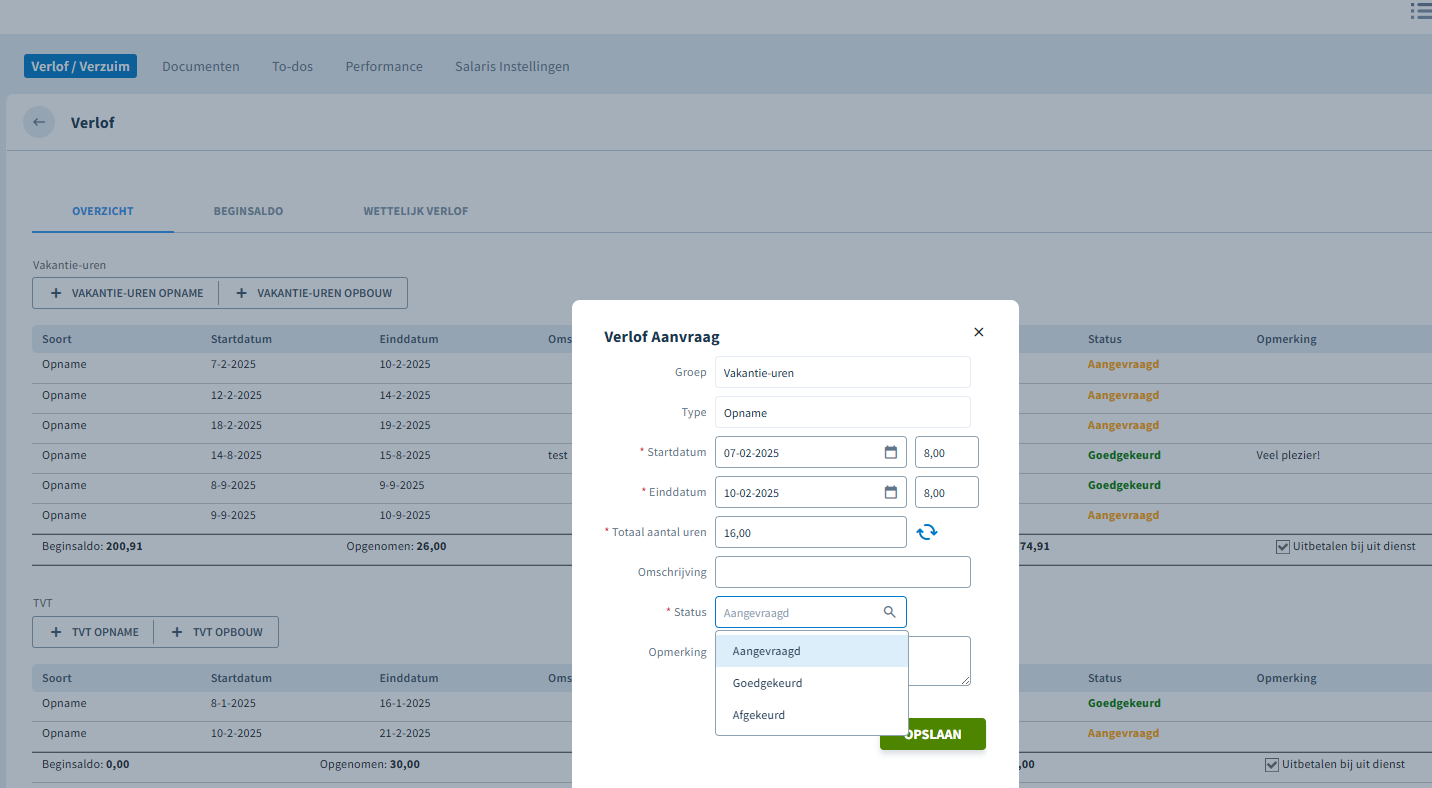1432x788 pixels.
Task: Choose Aangevraagd in status dropdown
Action: coord(812,651)
